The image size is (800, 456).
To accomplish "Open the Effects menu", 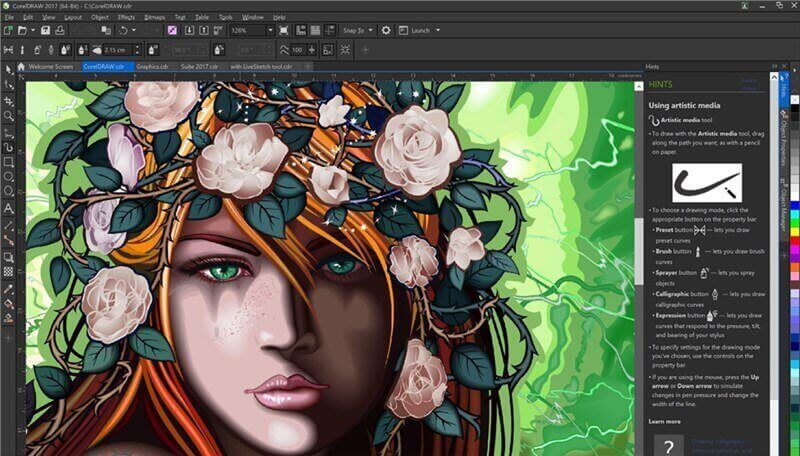I will click(126, 17).
